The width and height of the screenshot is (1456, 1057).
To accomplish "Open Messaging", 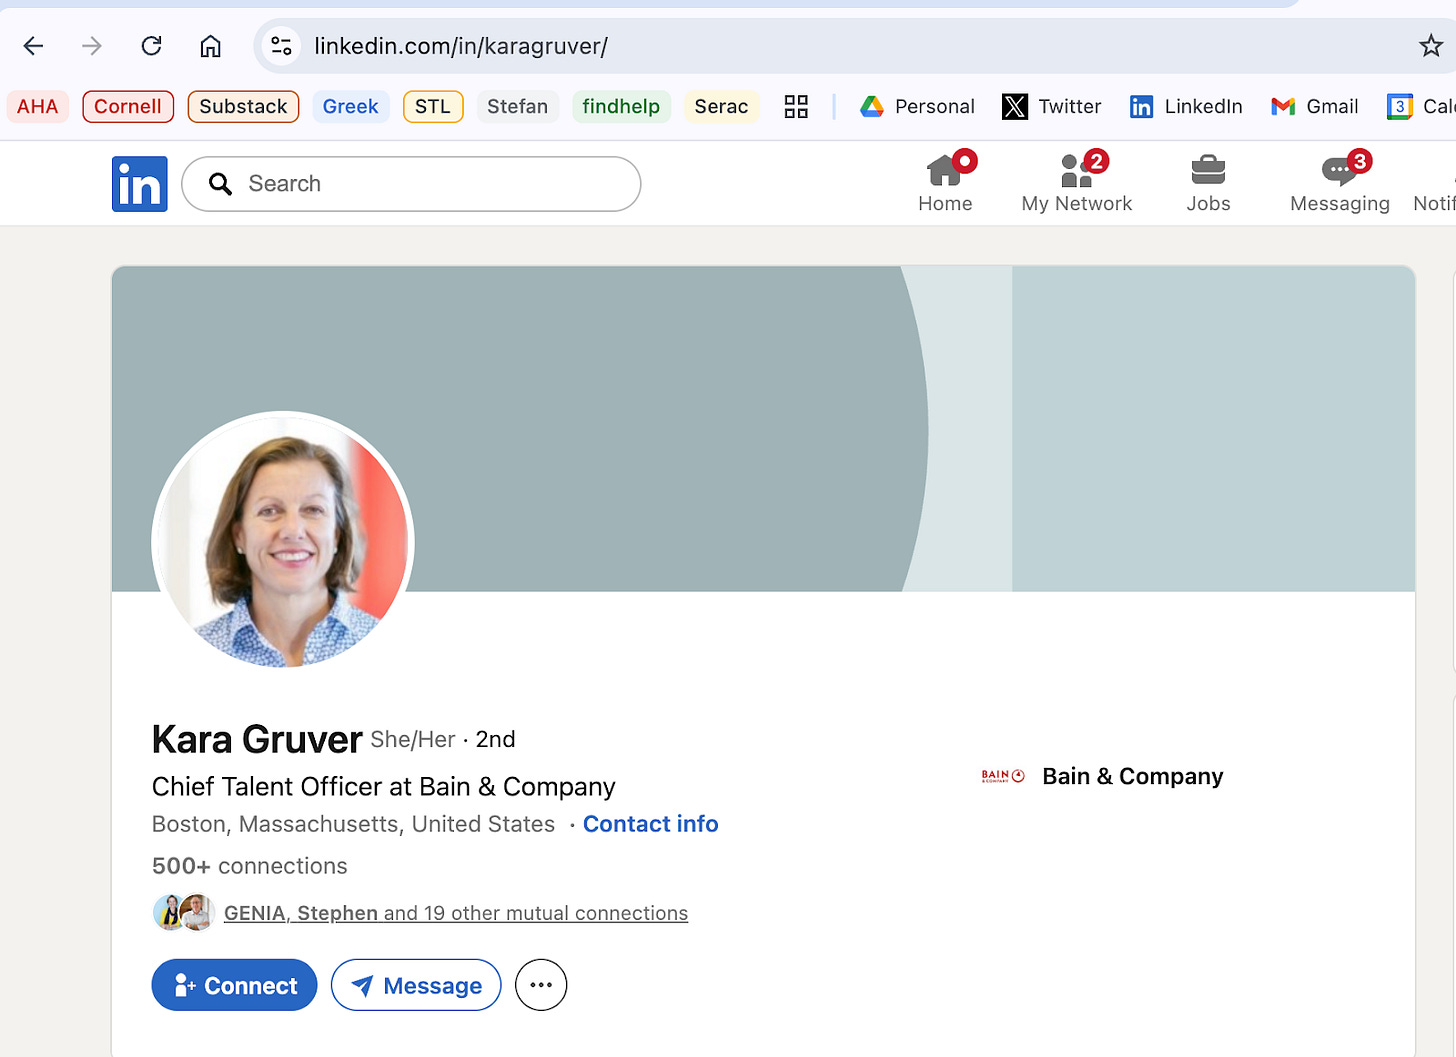I will click(1340, 184).
